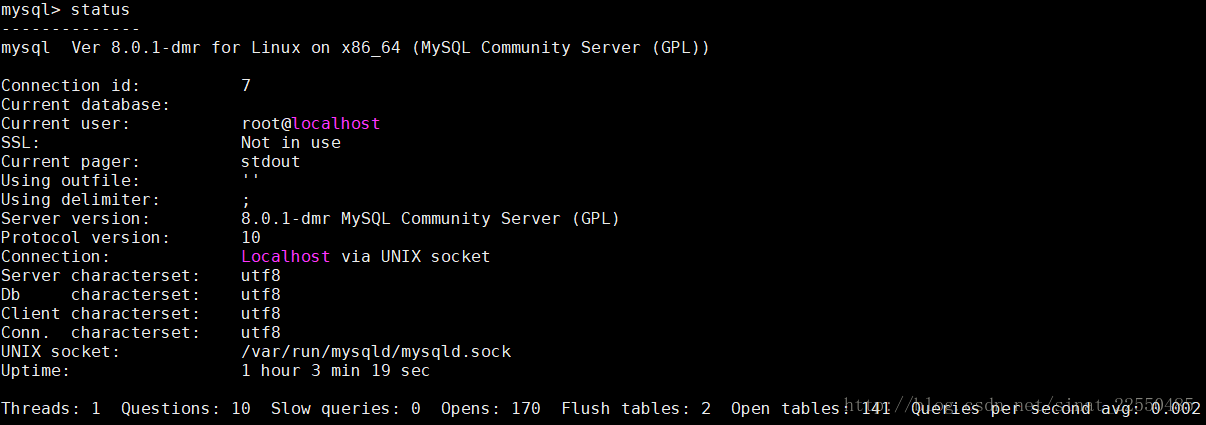1206x425 pixels.
Task: Click the magenta "Localhost" in the Connection row
Action: click(x=285, y=257)
